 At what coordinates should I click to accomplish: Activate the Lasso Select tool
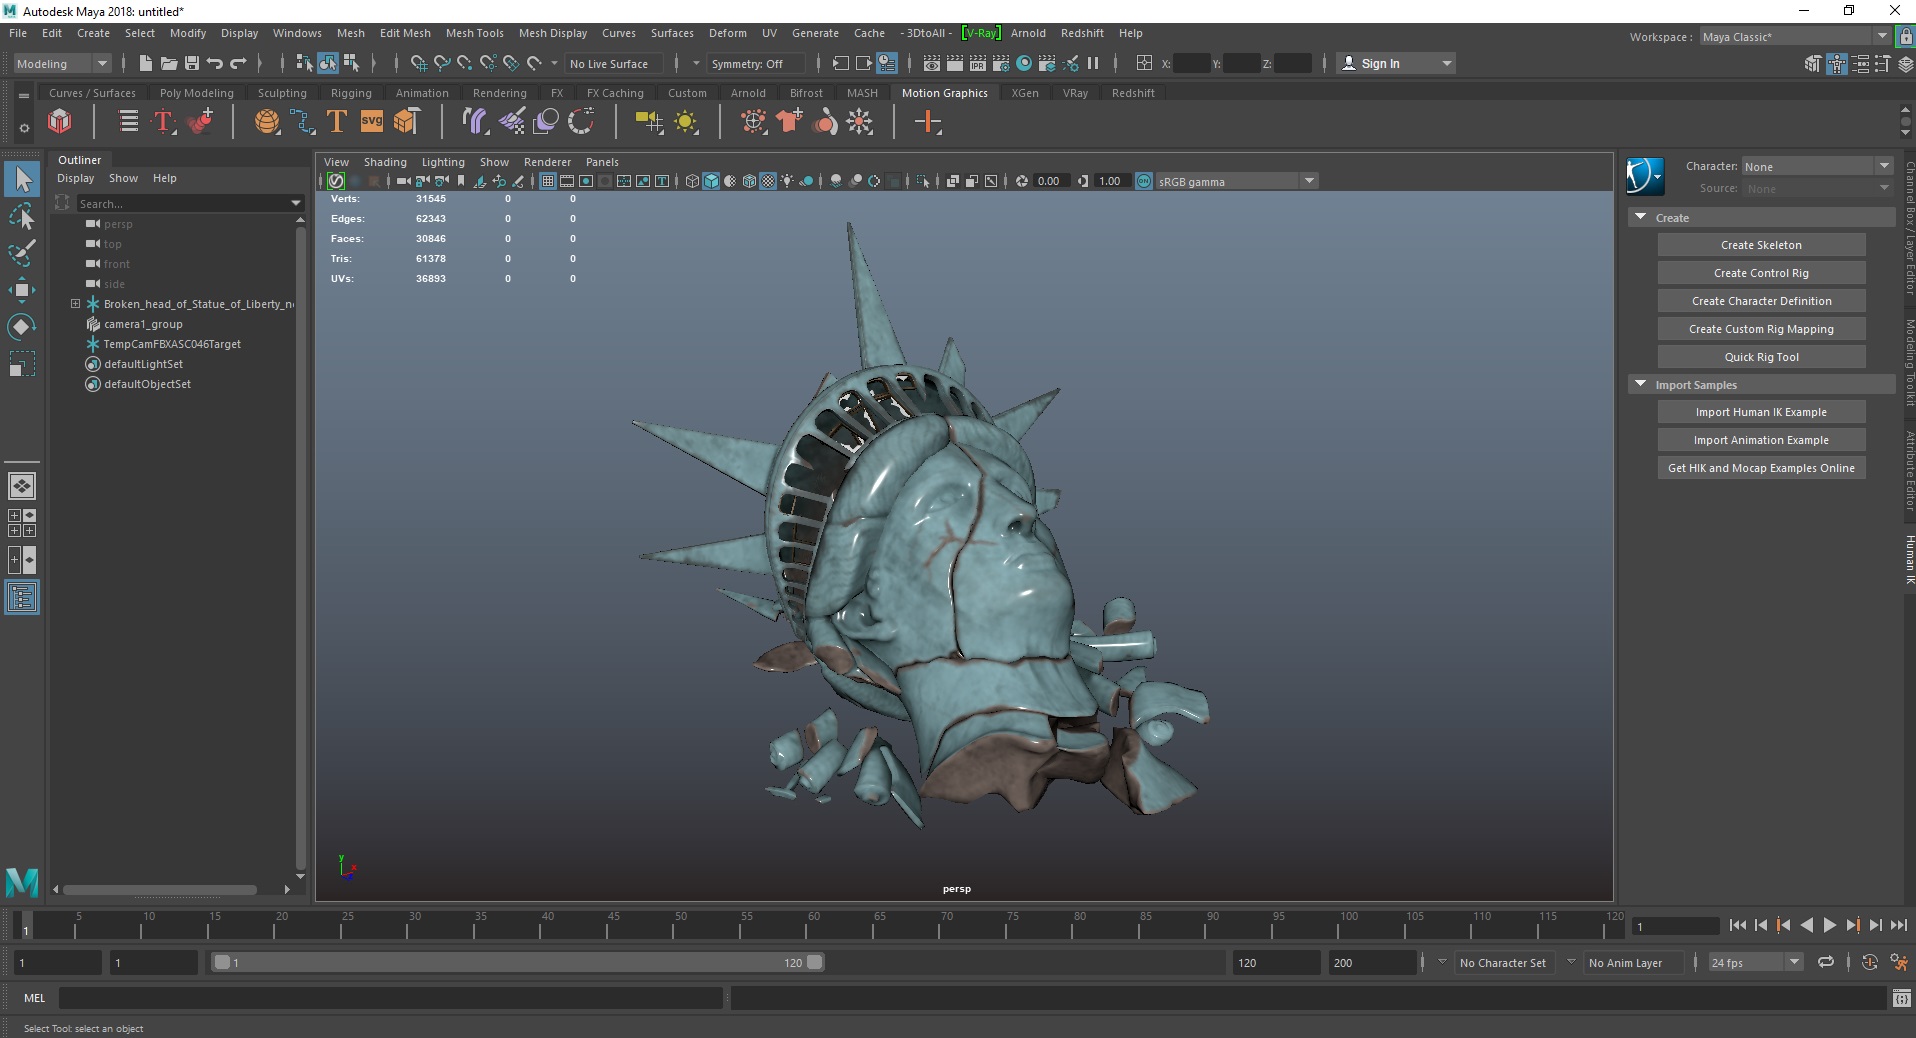coord(22,216)
